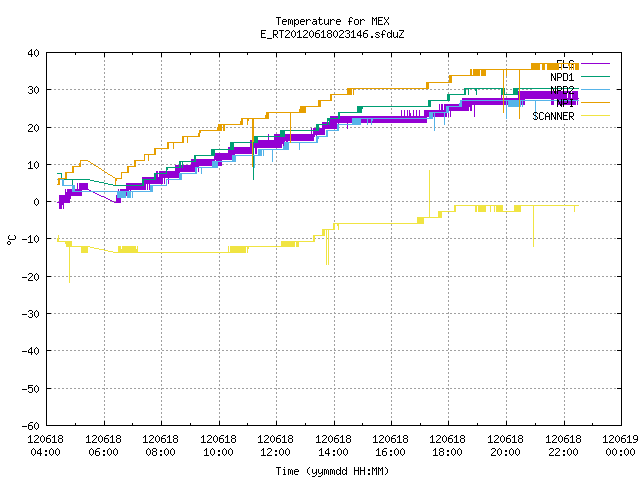Image resolution: width=640 pixels, height=480 pixels.
Task: Click the x-axis tick label 120618 18:00
Action: pos(448,446)
